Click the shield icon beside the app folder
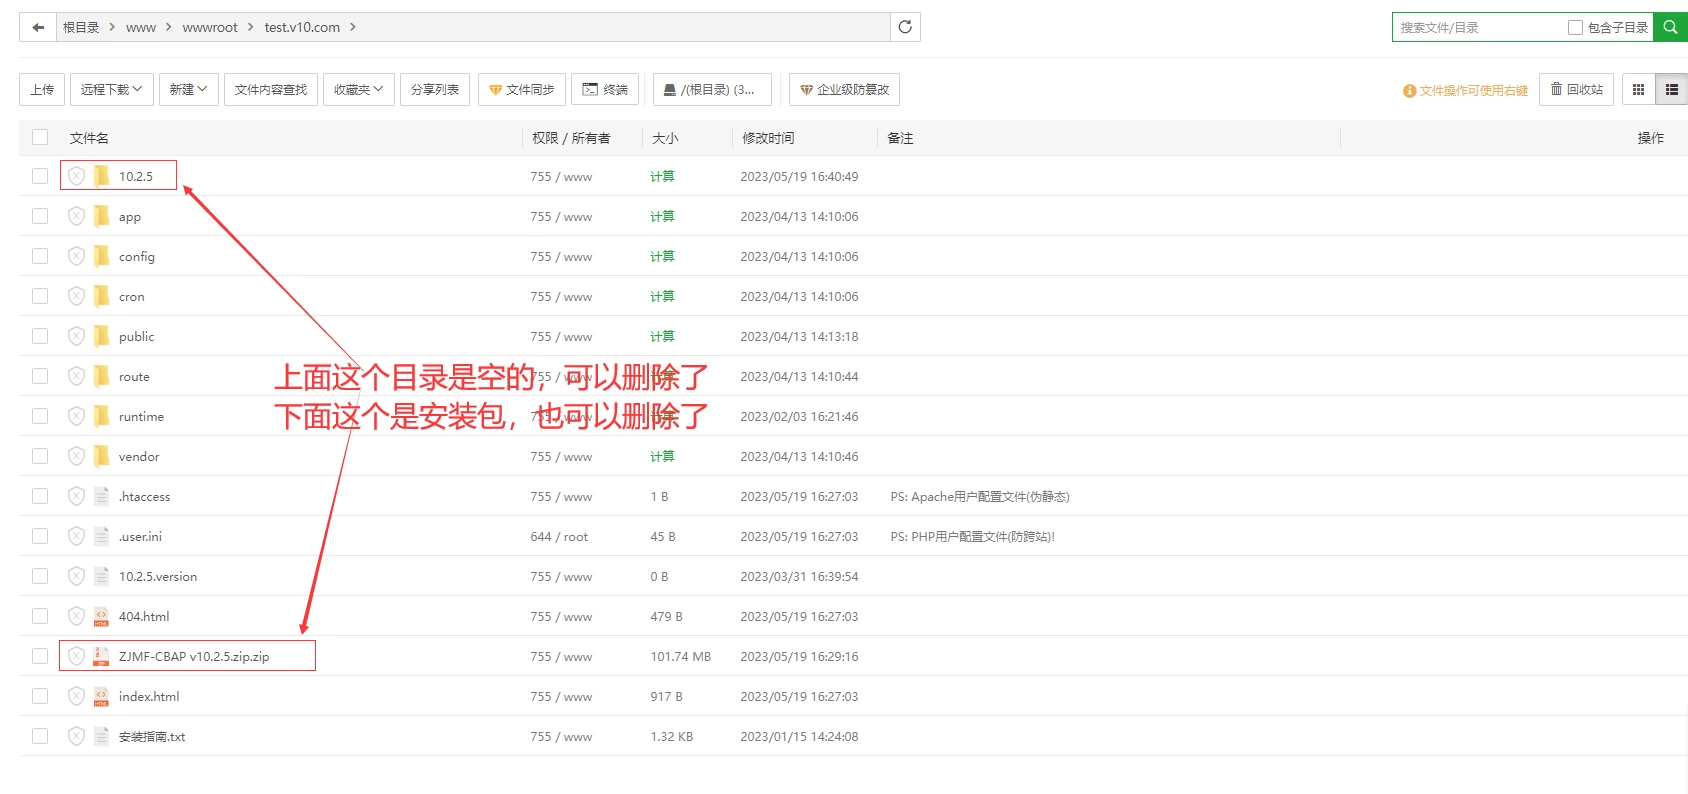The height and width of the screenshot is (794, 1688). [x=76, y=216]
